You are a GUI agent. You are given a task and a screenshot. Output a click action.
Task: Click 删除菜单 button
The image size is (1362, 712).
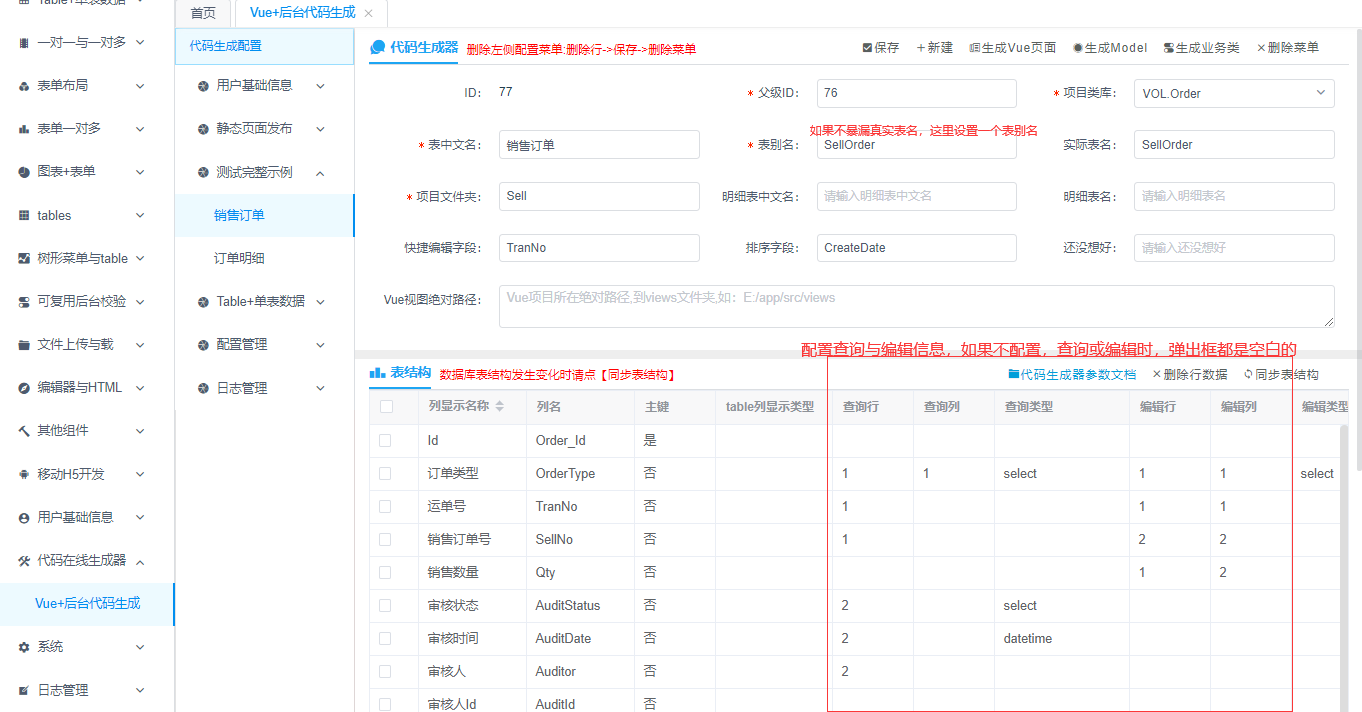(x=1287, y=48)
